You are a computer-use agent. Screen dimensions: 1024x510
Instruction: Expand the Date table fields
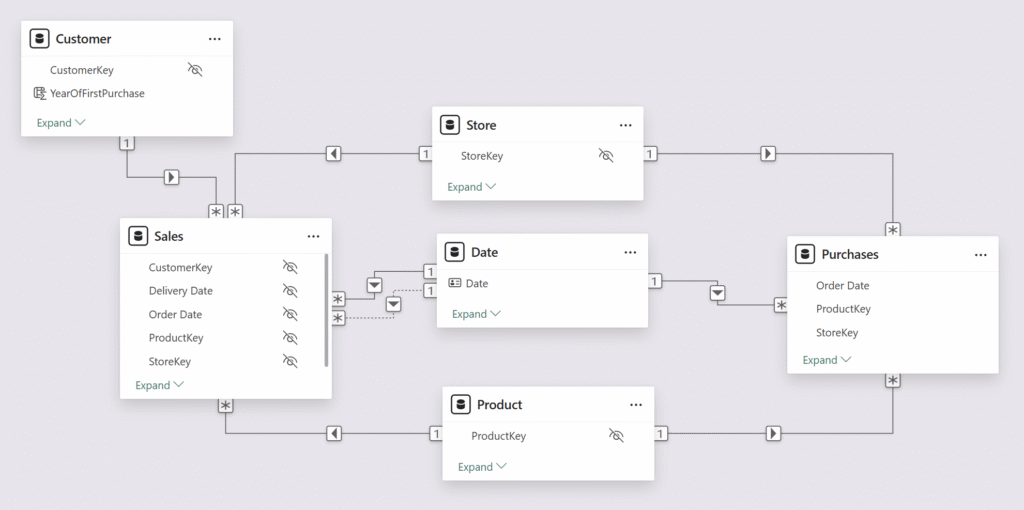coord(476,314)
